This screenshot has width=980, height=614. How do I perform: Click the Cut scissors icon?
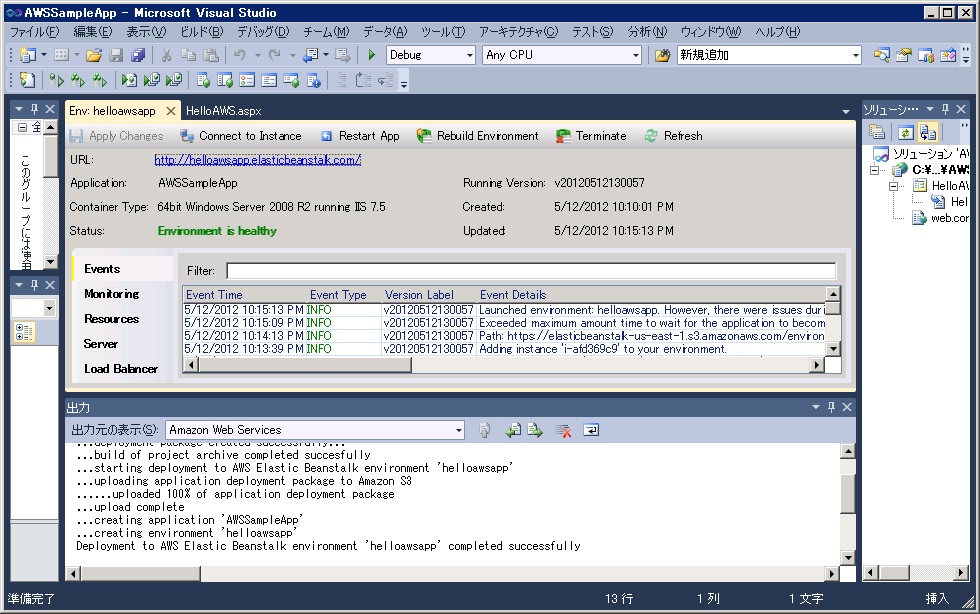[166, 55]
